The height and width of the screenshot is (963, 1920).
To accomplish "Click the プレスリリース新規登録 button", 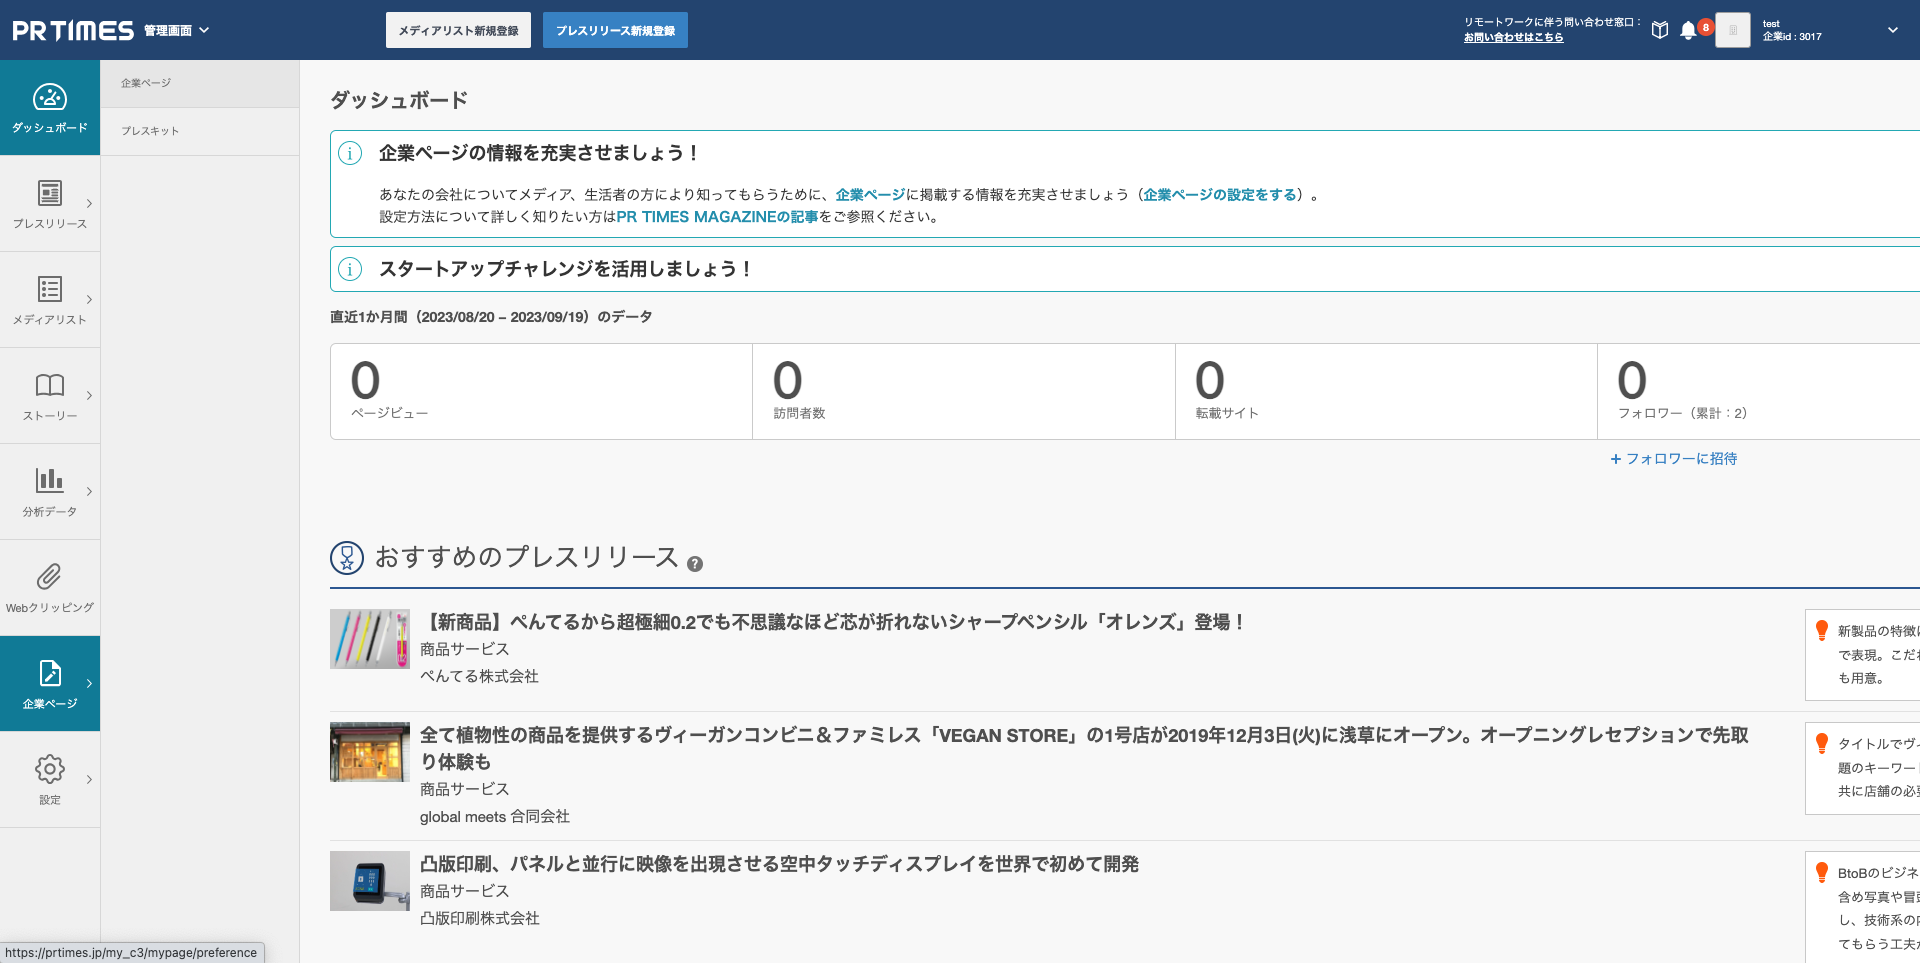I will click(x=614, y=30).
